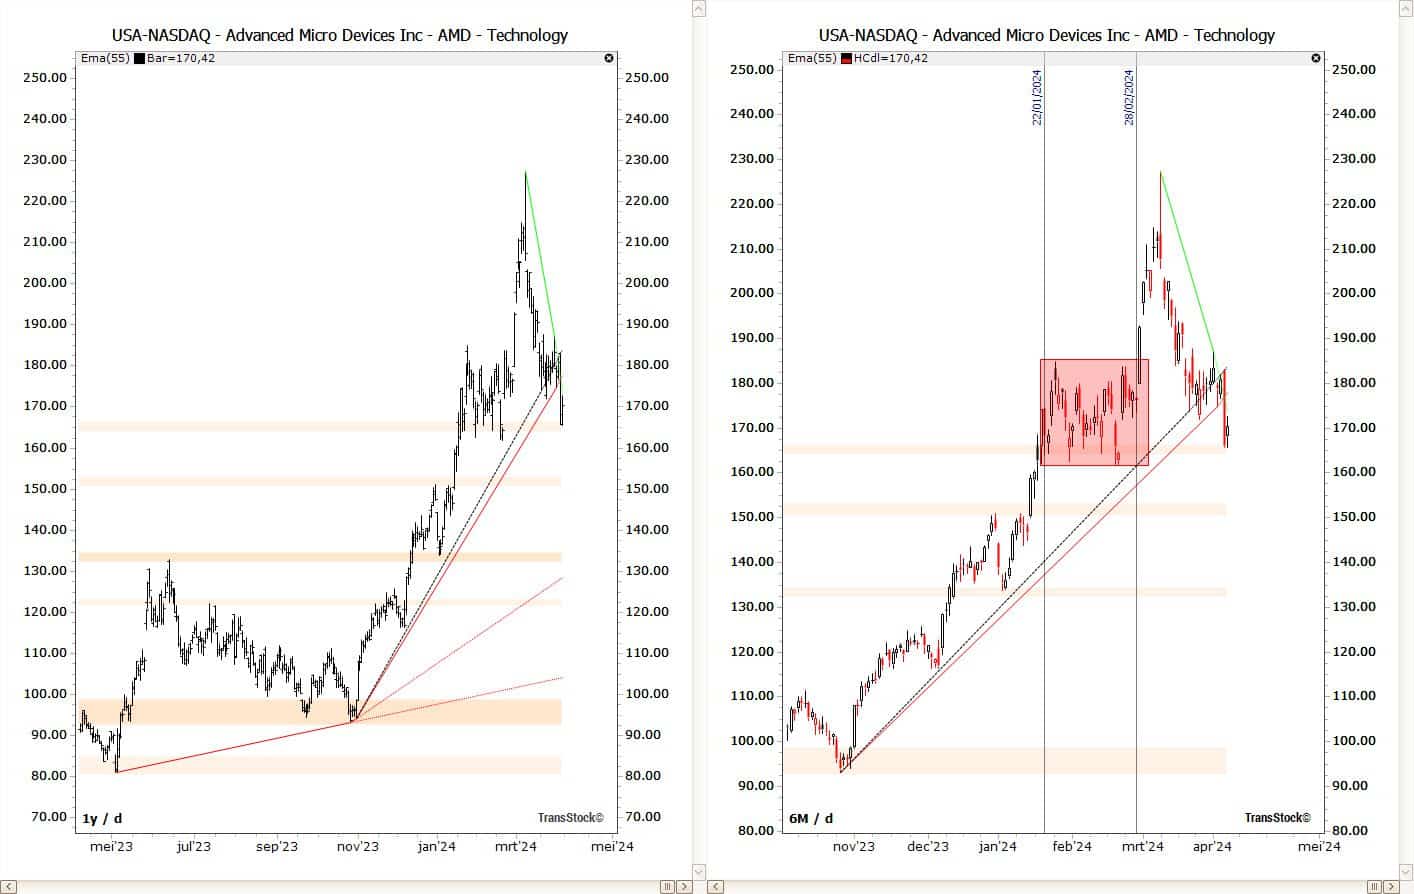Close the right chart indicator header
The image size is (1414, 894).
click(x=1316, y=58)
